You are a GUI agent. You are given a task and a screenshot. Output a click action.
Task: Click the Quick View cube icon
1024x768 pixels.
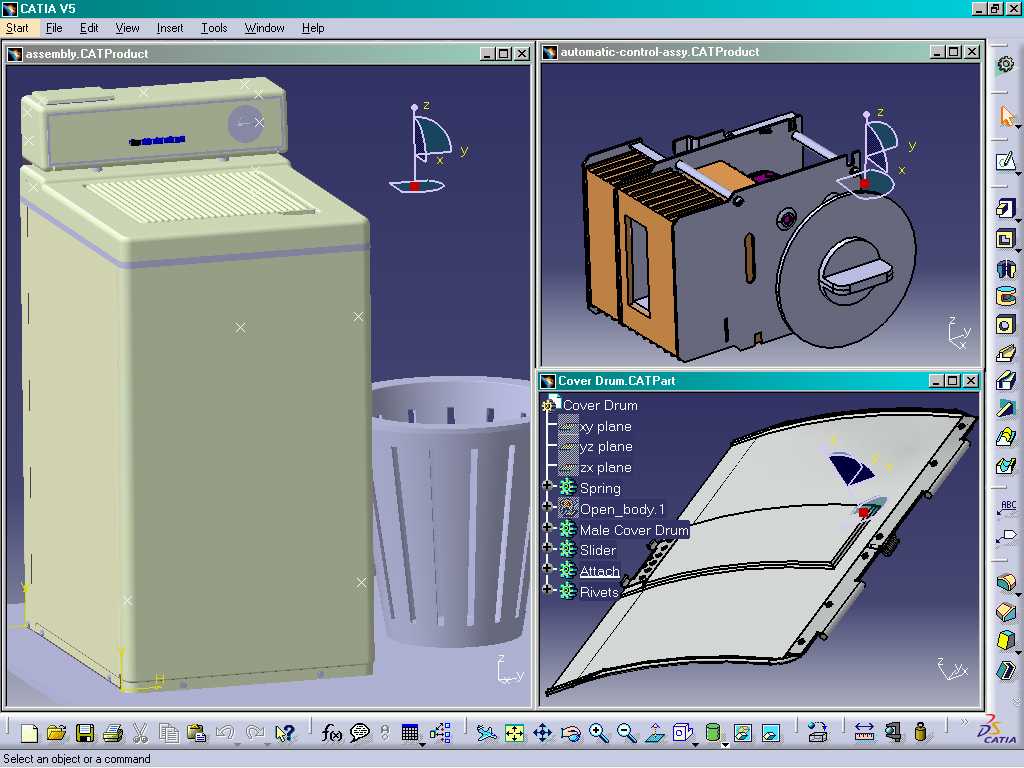coord(682,733)
